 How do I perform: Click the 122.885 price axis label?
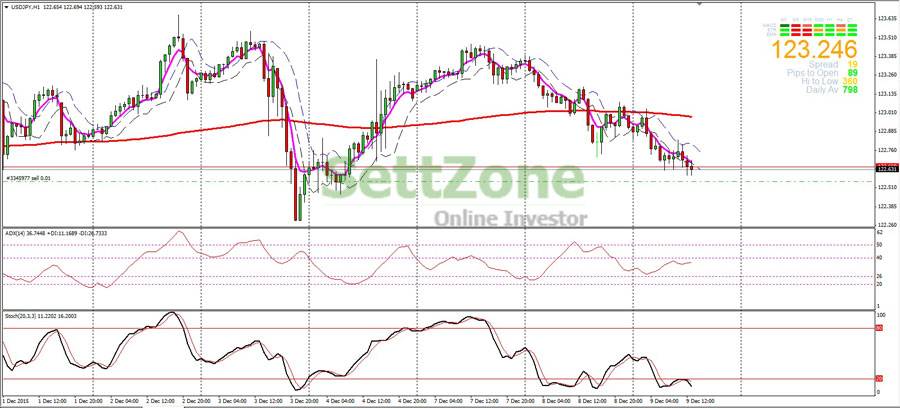pyautogui.click(x=887, y=131)
